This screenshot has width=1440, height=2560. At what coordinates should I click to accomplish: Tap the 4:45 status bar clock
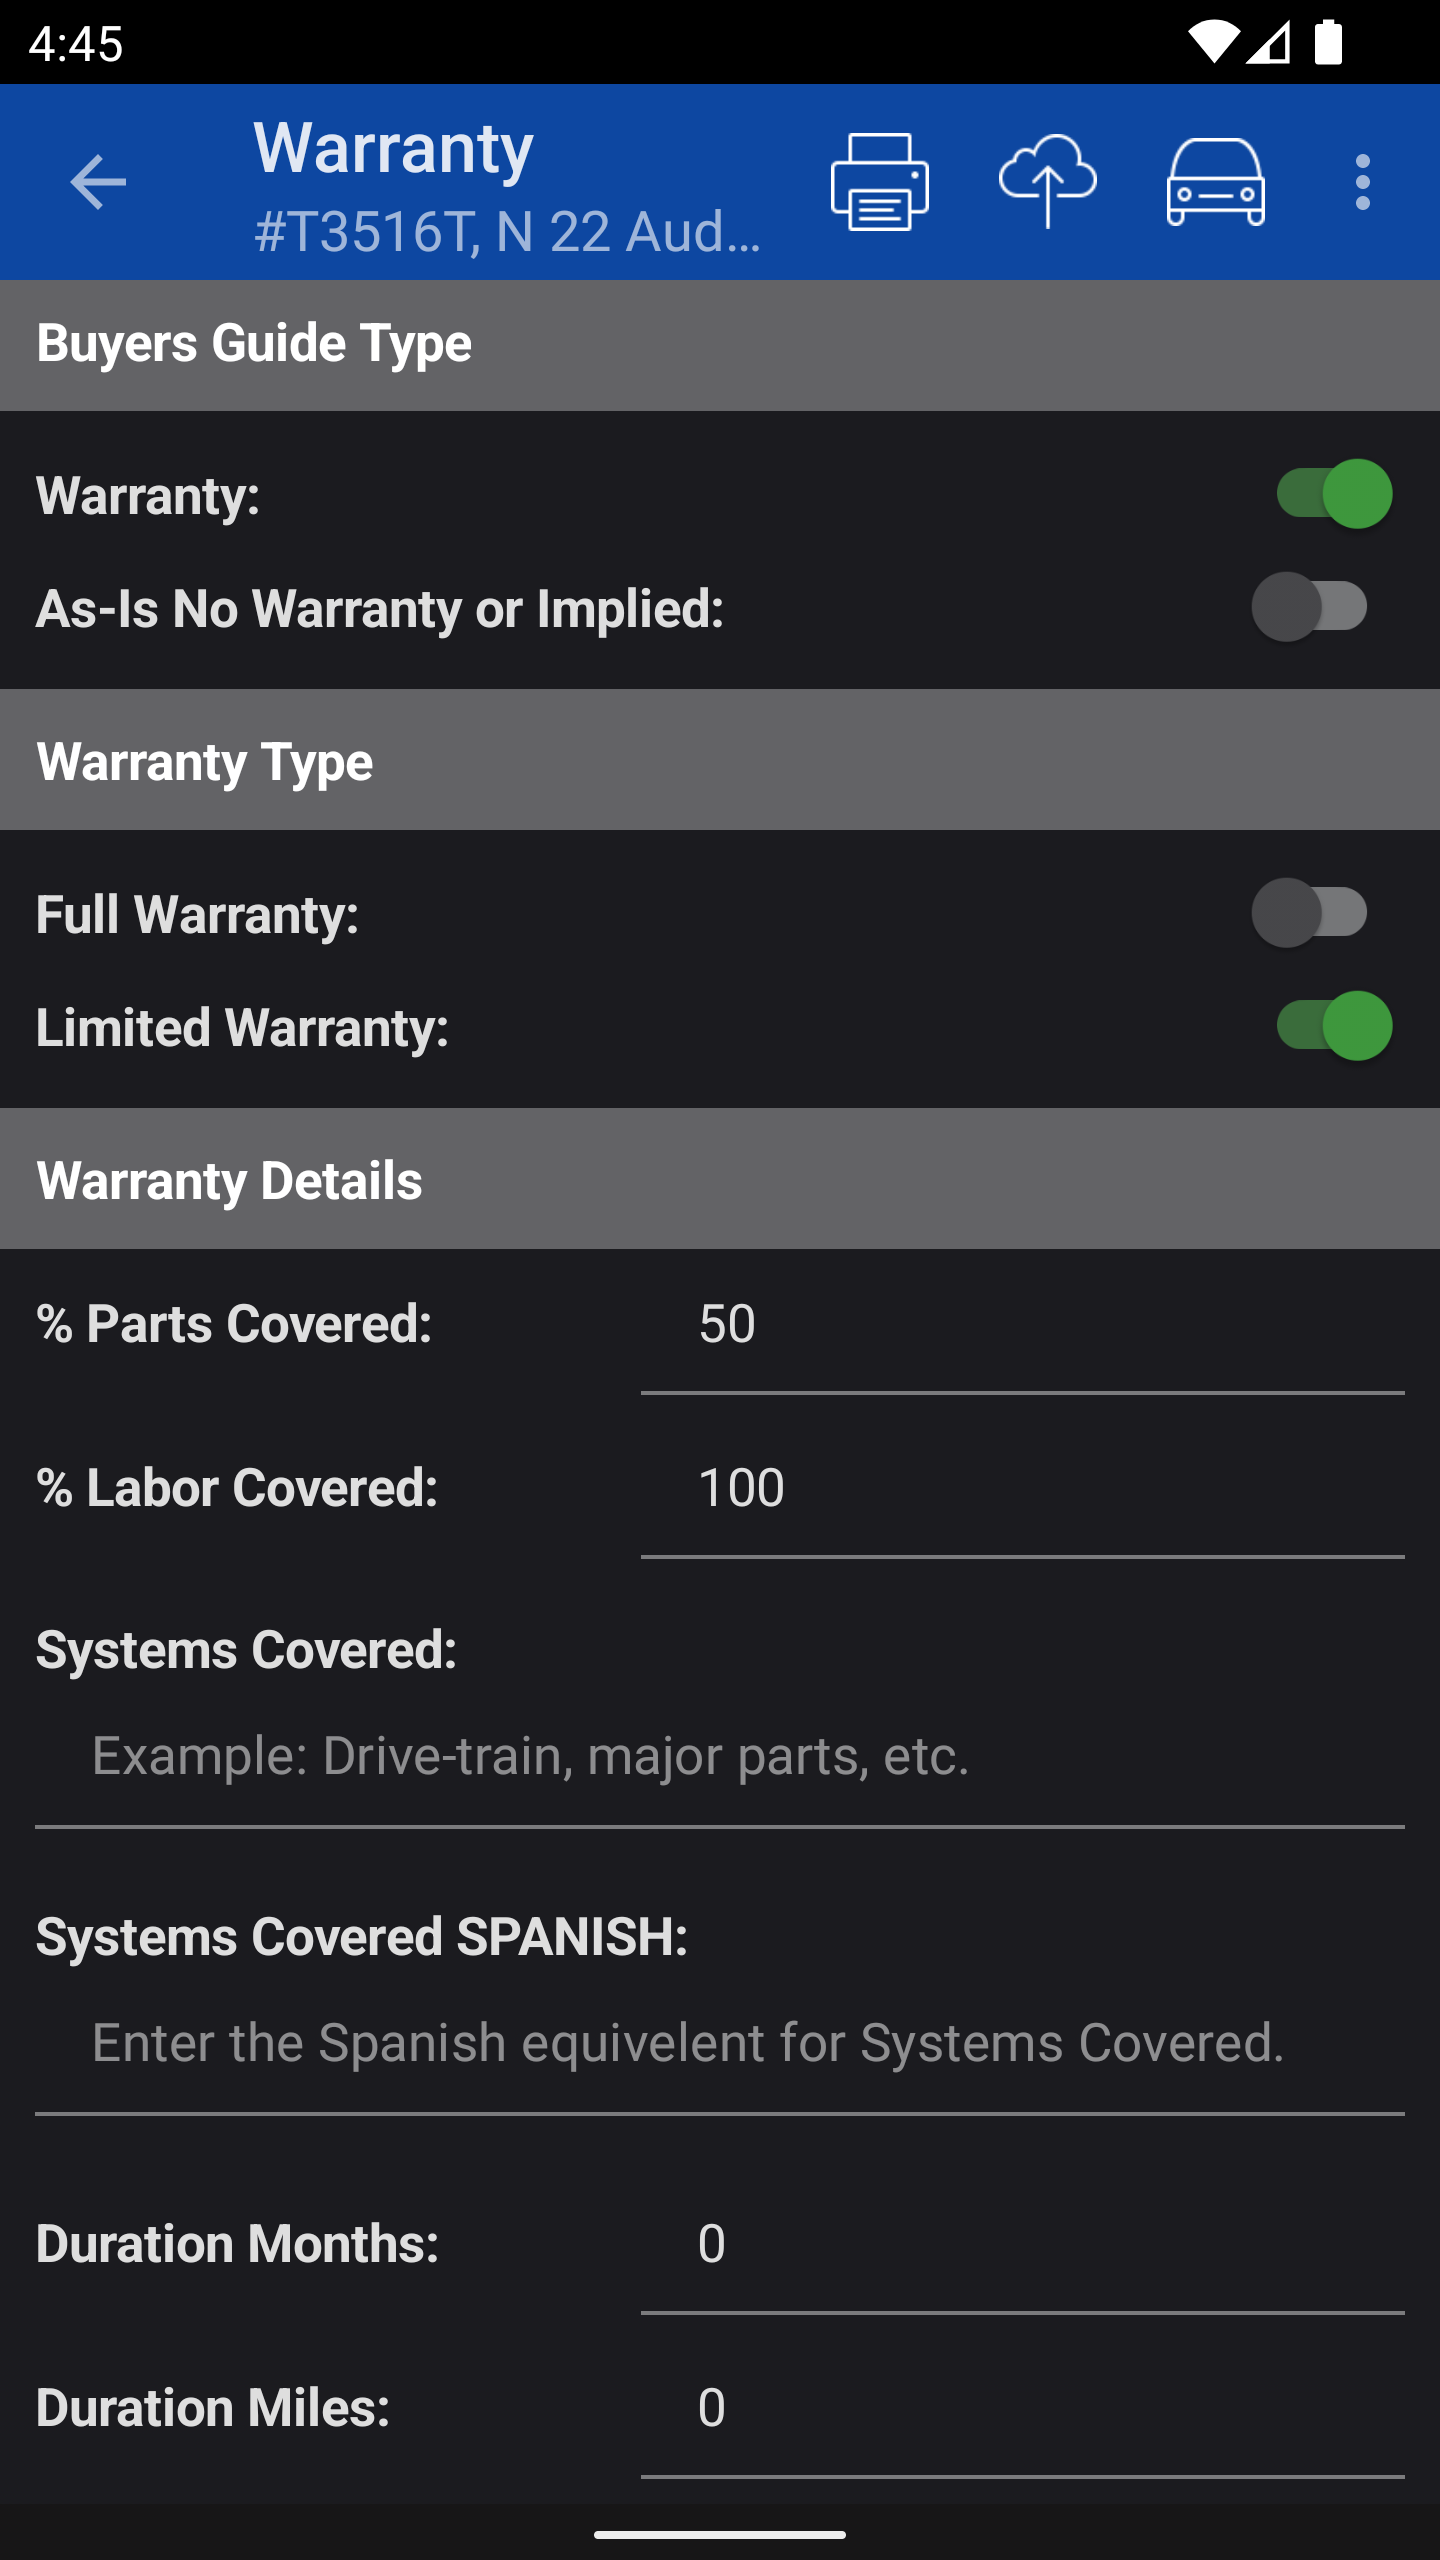(76, 44)
